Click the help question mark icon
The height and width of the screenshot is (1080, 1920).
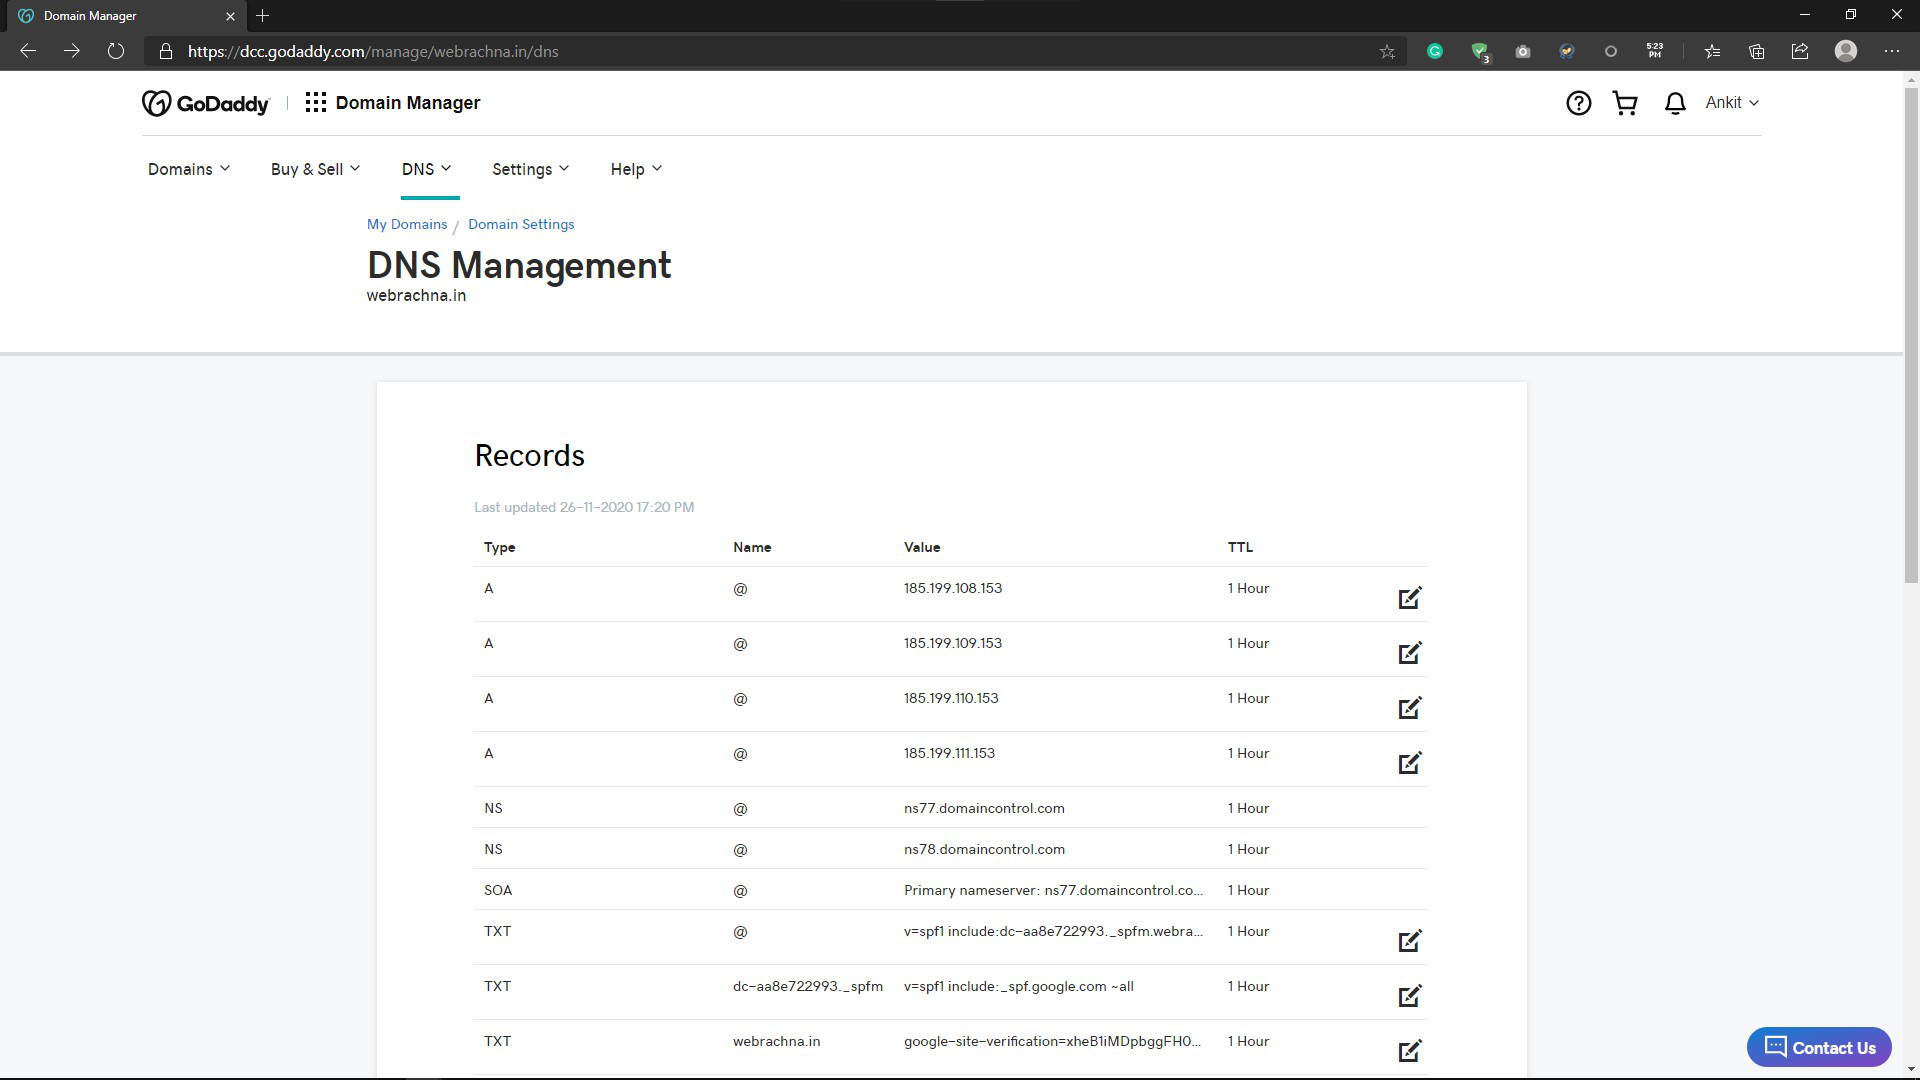(x=1578, y=103)
